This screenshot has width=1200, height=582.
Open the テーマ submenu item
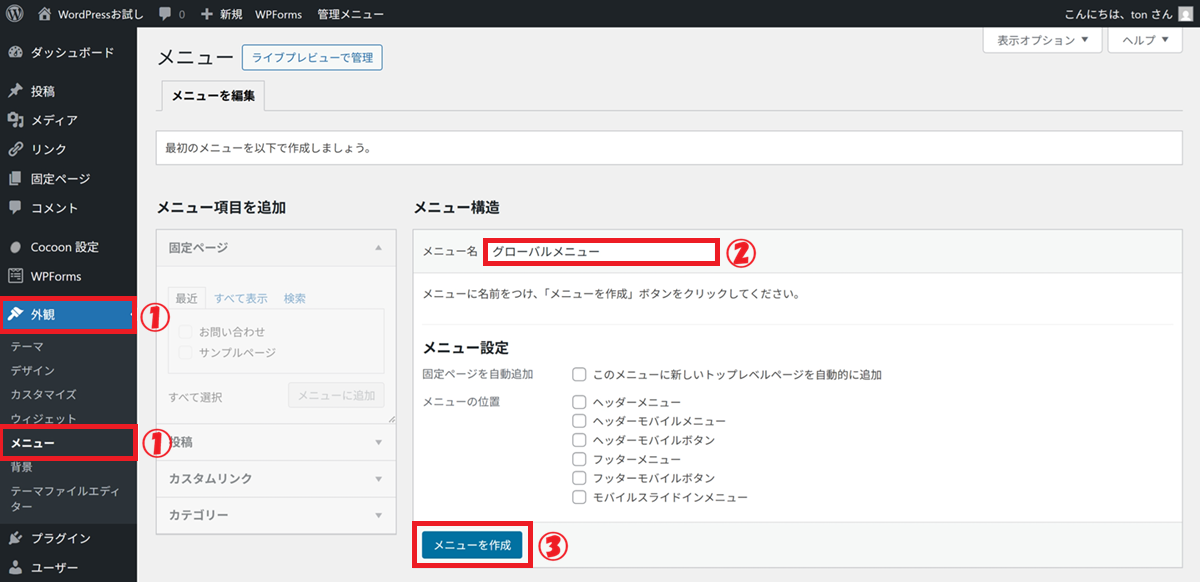pos(27,346)
